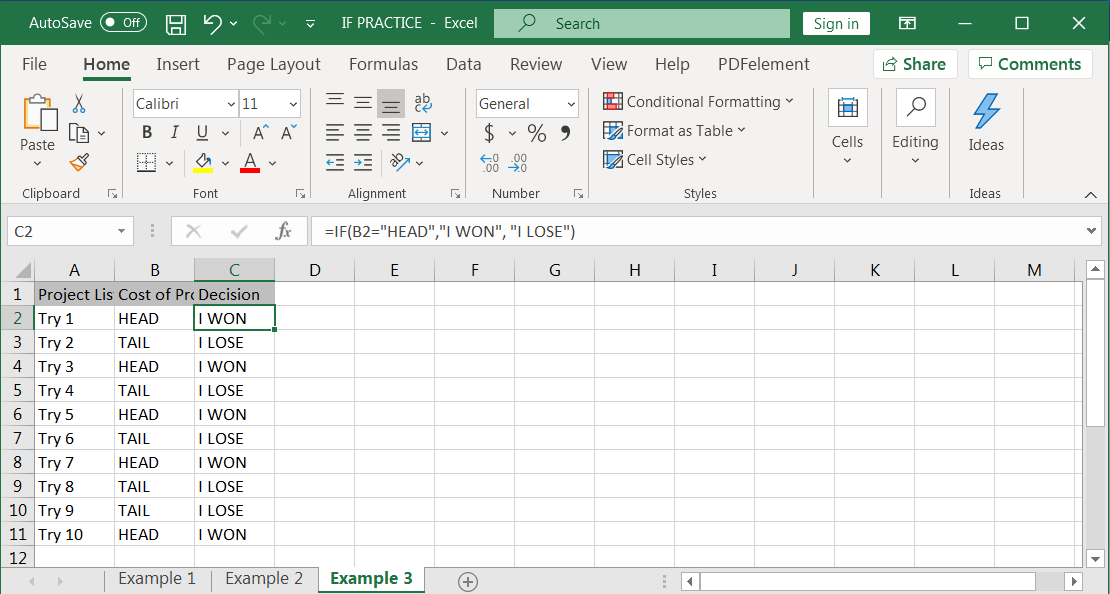Add a new sheet with plus button
The width and height of the screenshot is (1110, 594).
467,581
